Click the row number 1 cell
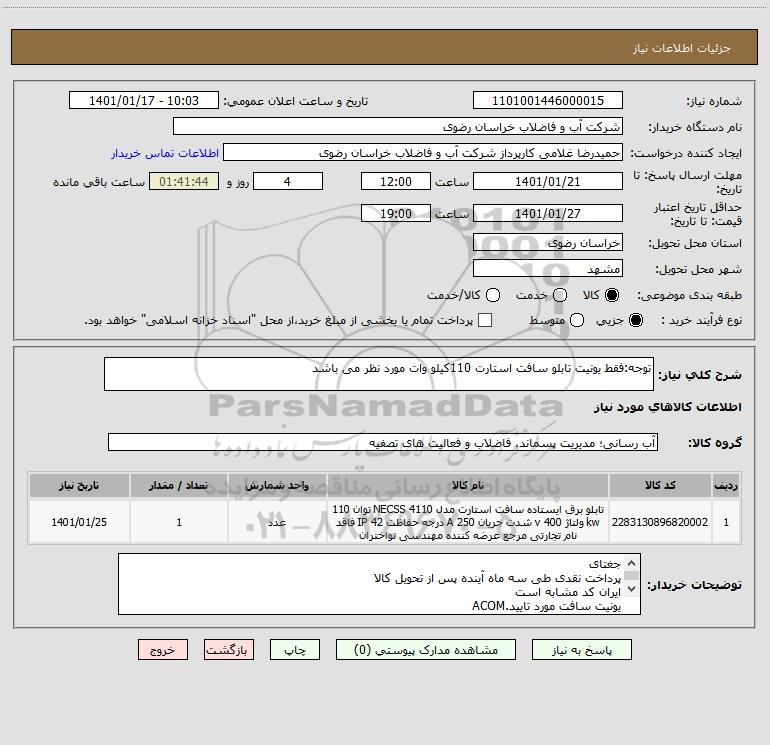 point(726,522)
